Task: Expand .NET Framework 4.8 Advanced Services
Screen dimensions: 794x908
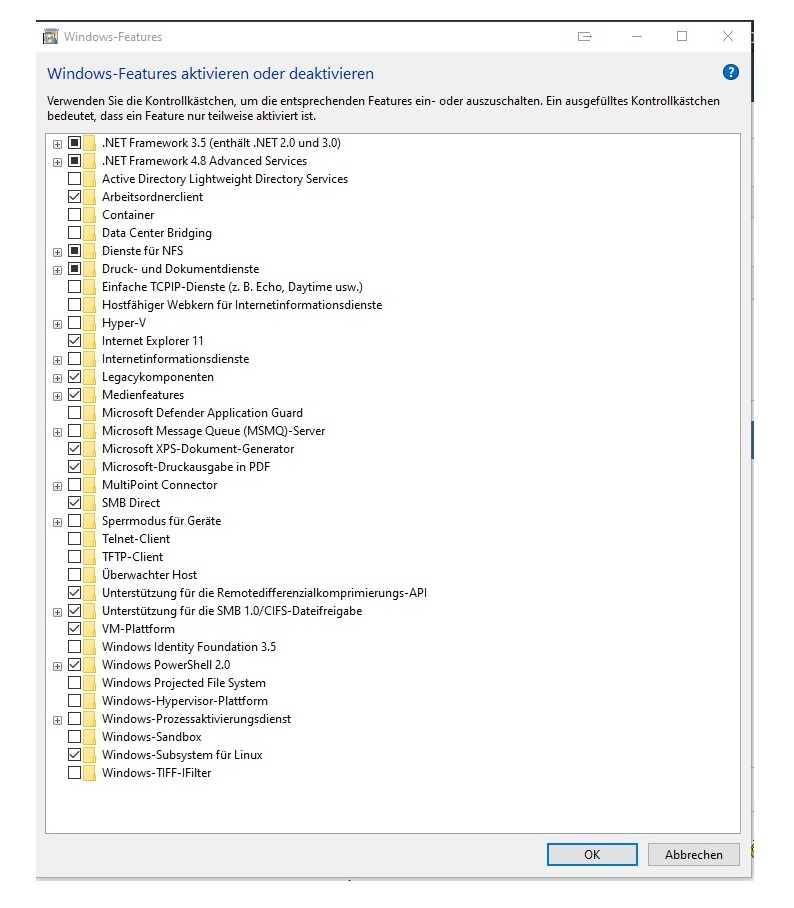Action: (57, 162)
